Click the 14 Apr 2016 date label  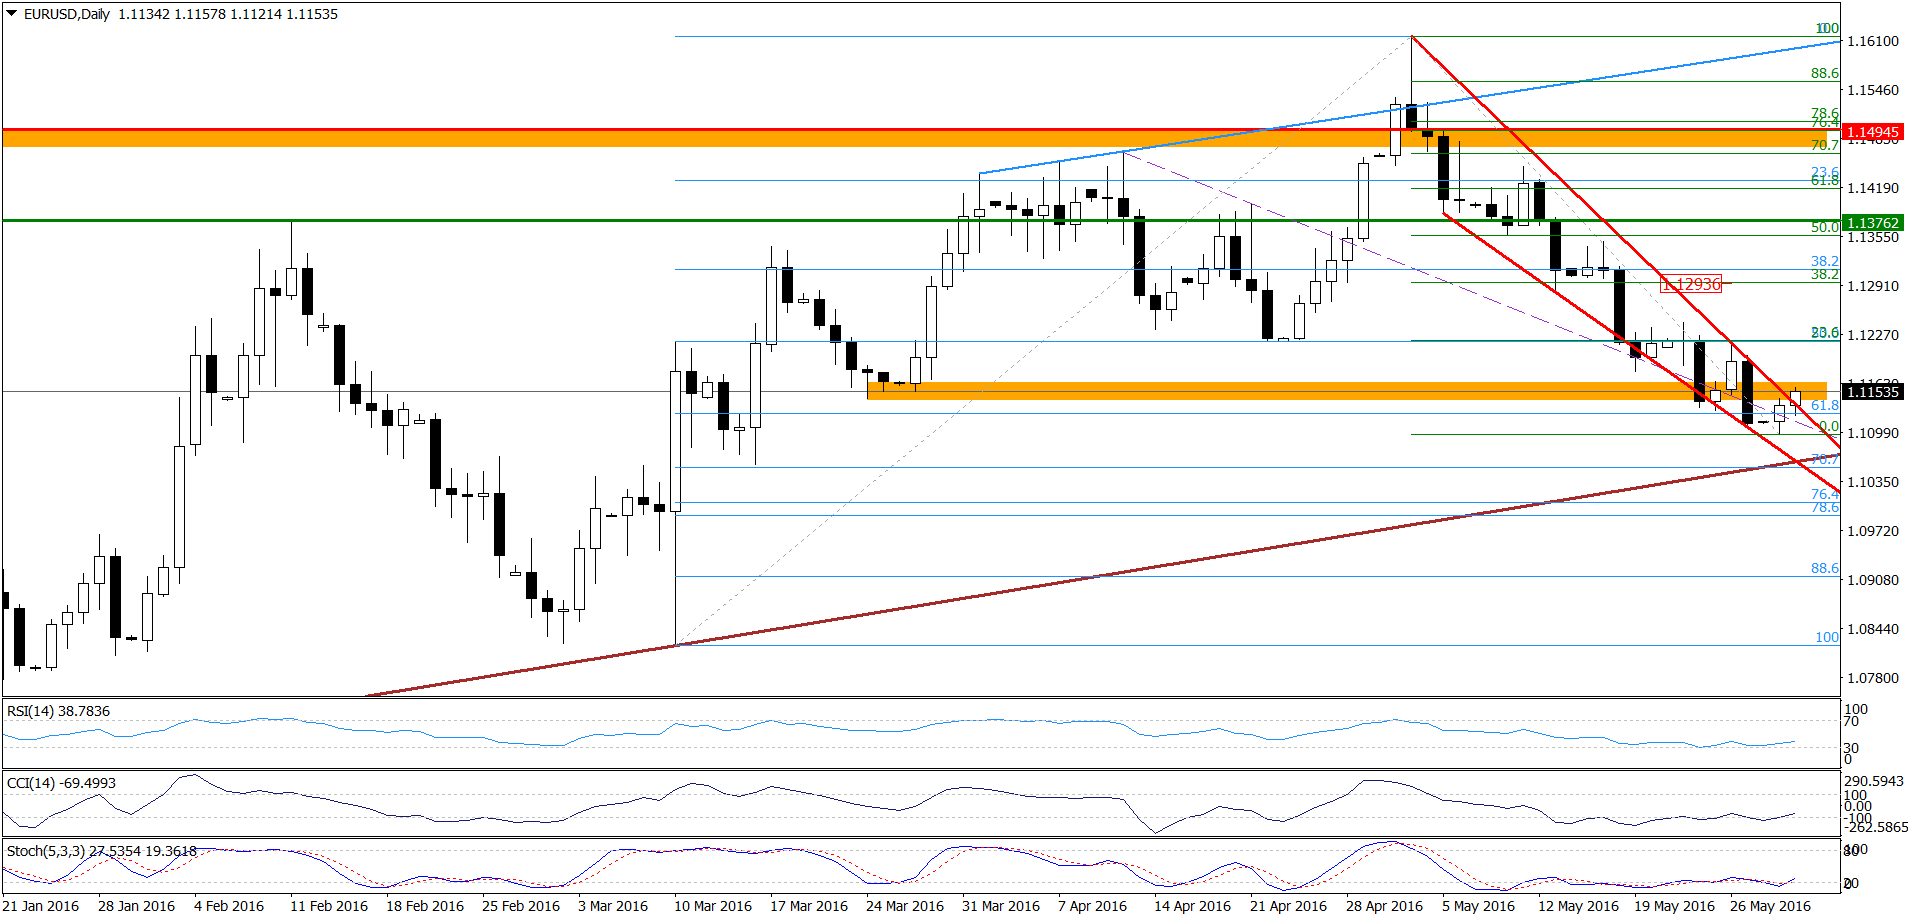point(1192,906)
